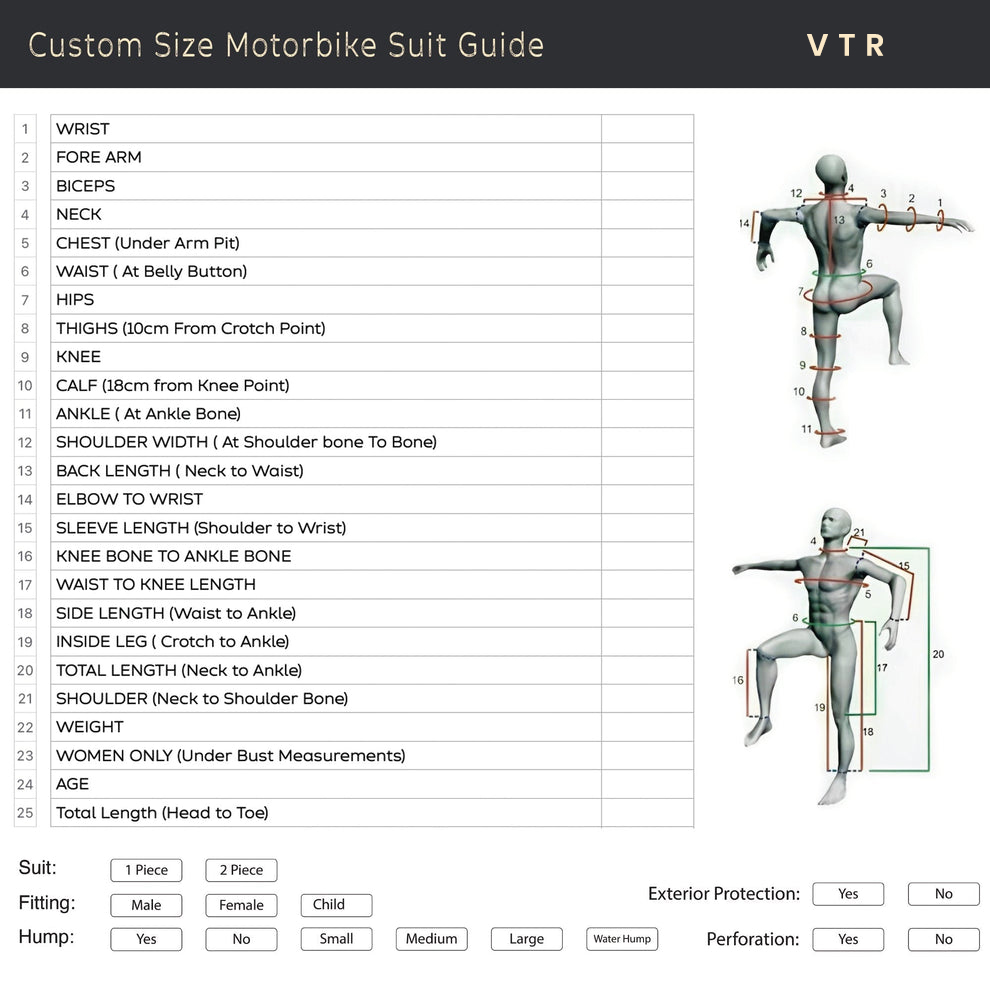The width and height of the screenshot is (990, 990).
Task: Select the 1 Piece suit option
Action: pyautogui.click(x=146, y=870)
